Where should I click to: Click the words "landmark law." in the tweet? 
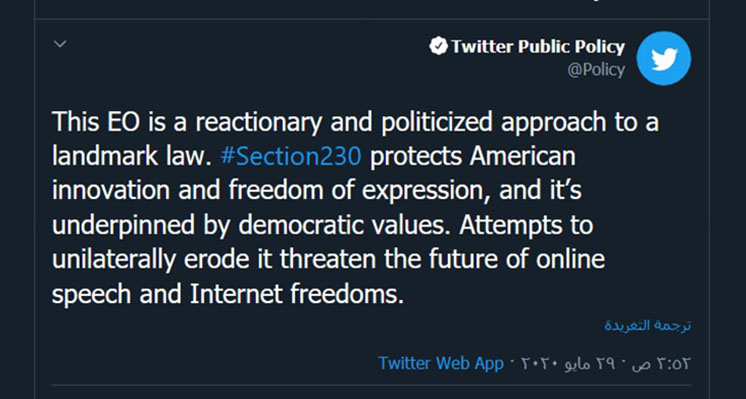pyautogui.click(x=131, y=156)
